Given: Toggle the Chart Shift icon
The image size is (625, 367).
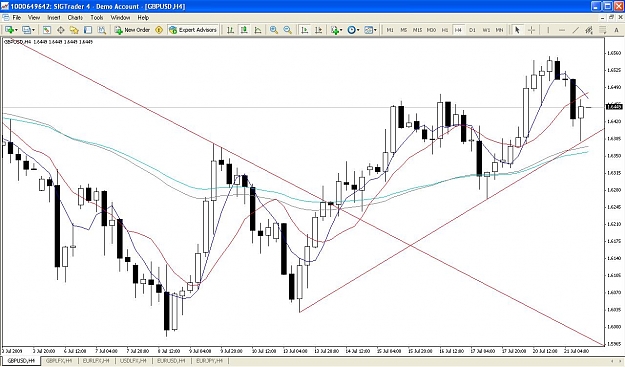Looking at the screenshot, I should click(318, 30).
